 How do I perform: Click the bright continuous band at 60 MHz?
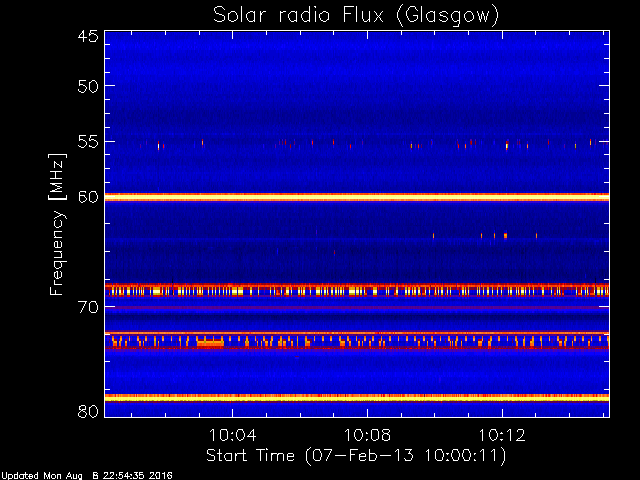pos(357,197)
